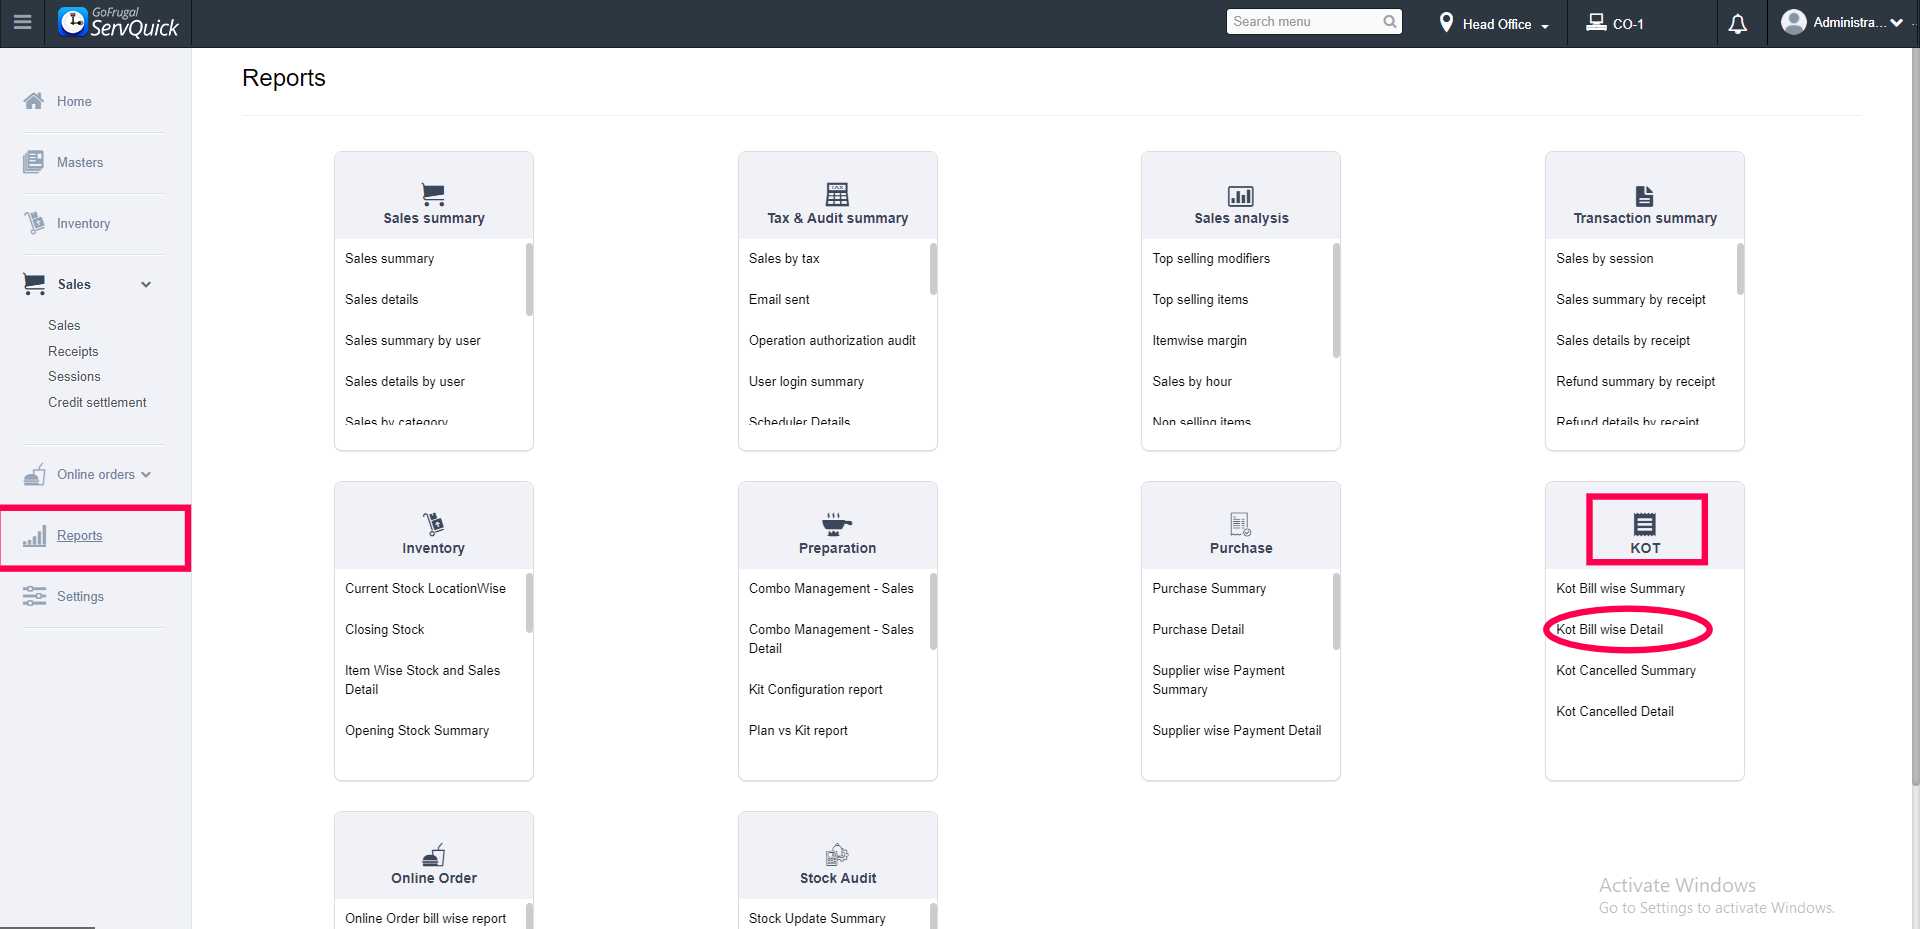Open the Opening Stock Summary report
The height and width of the screenshot is (929, 1920).
point(417,730)
